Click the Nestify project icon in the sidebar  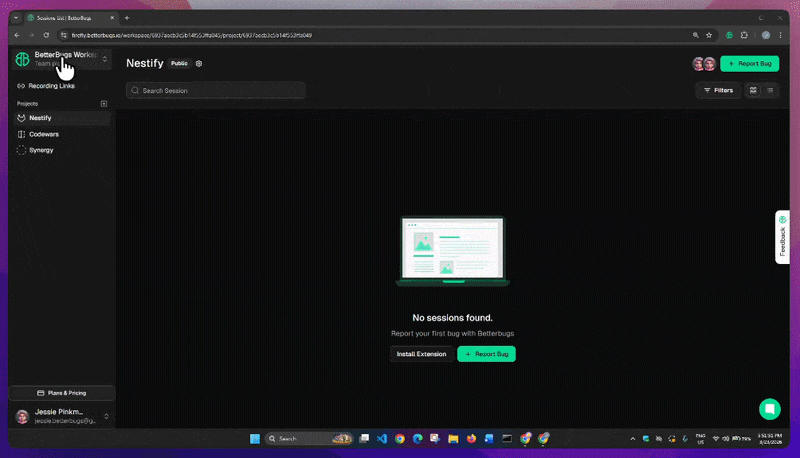click(21, 118)
